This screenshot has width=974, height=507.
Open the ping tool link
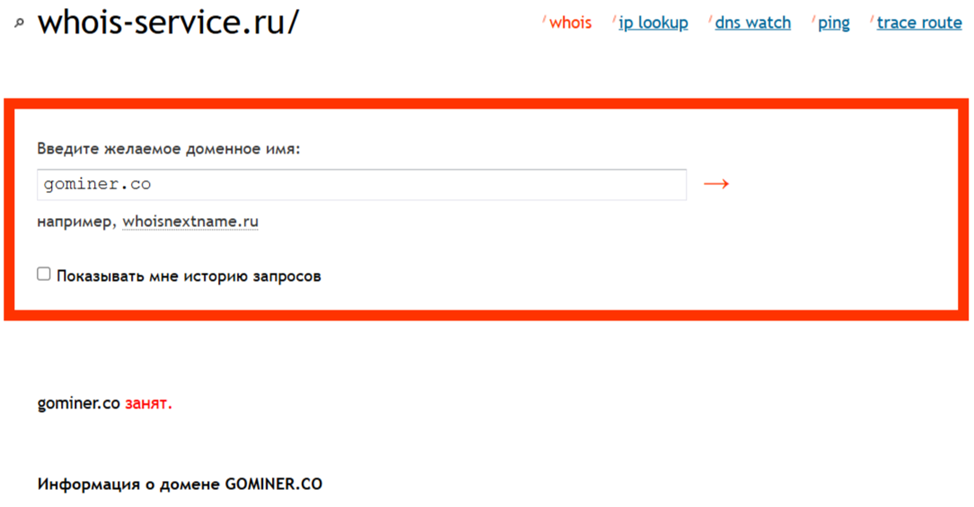pos(834,24)
